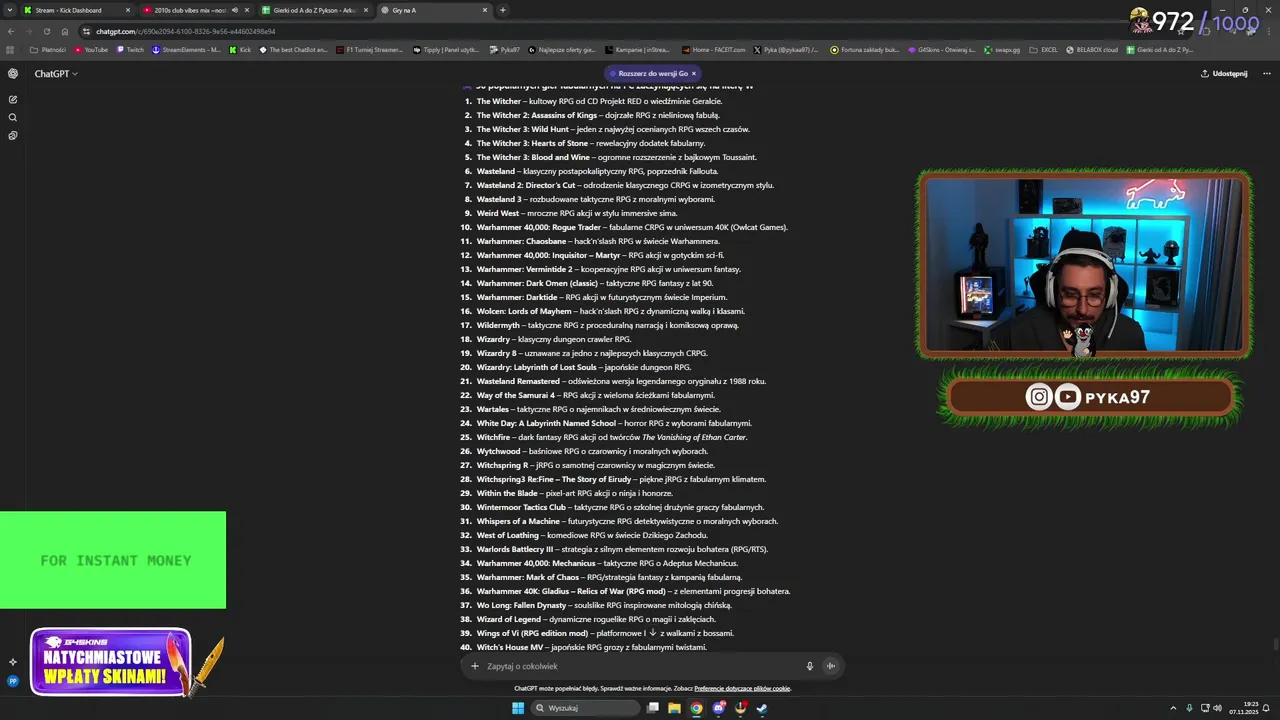Open Windows Start menu
Image resolution: width=1280 pixels, height=720 pixels.
(x=518, y=708)
